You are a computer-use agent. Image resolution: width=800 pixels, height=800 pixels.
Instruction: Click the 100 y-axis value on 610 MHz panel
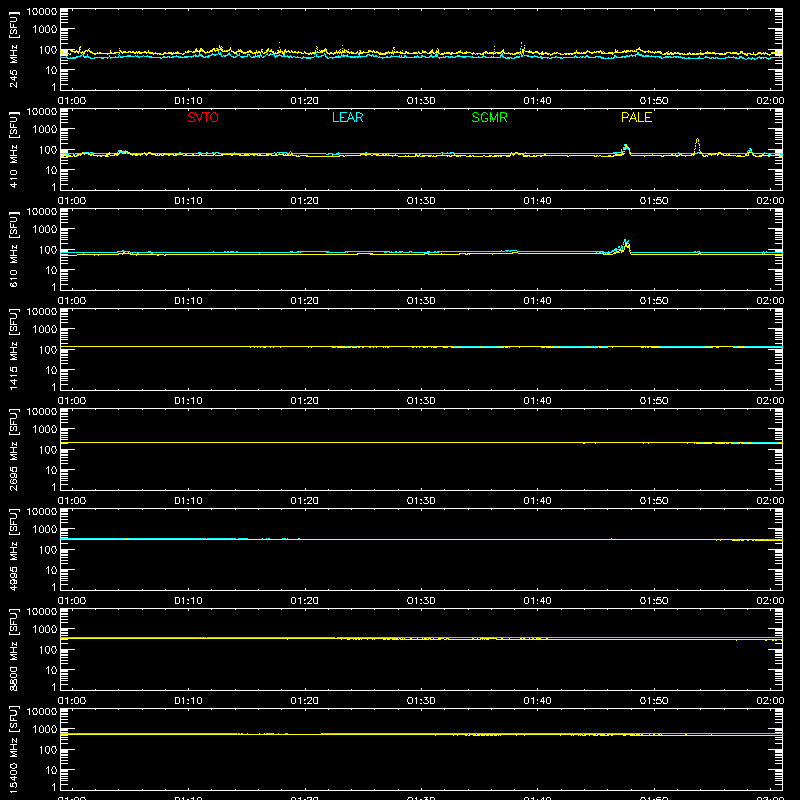[x=48, y=250]
